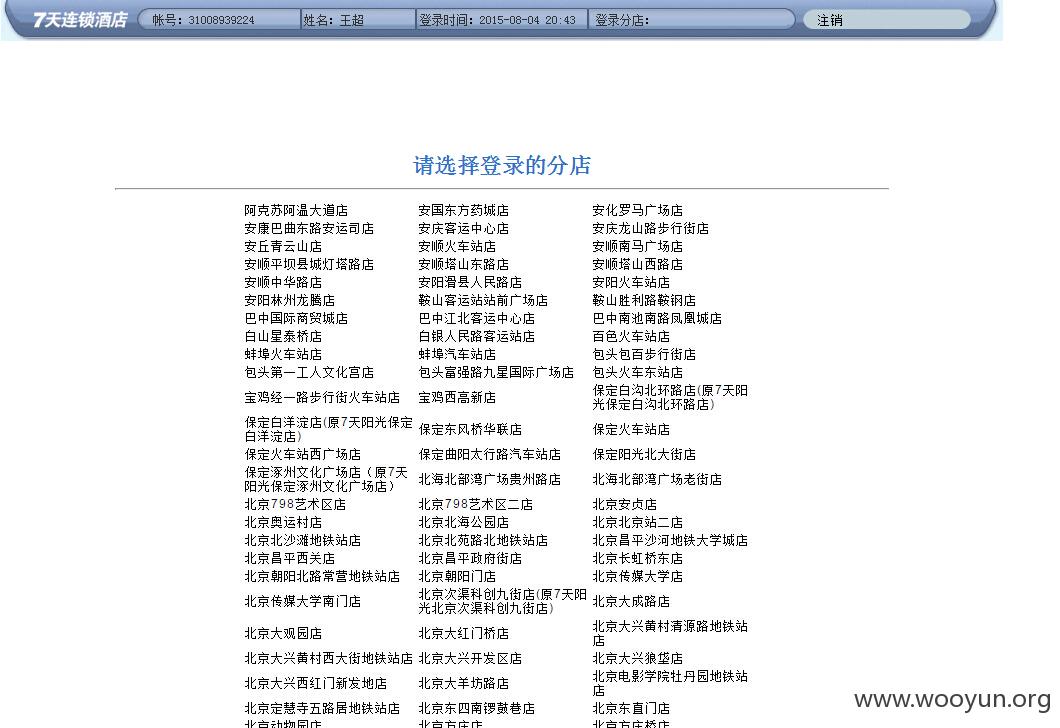Select 宝鸡西高新店
Image resolution: width=1060 pixels, height=728 pixels.
tap(457, 397)
